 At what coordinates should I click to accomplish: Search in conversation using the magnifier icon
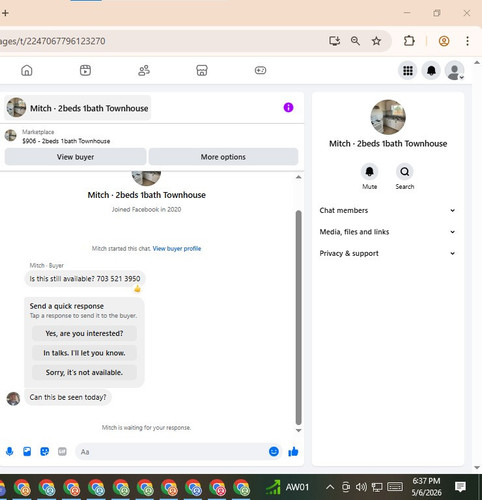pos(405,172)
